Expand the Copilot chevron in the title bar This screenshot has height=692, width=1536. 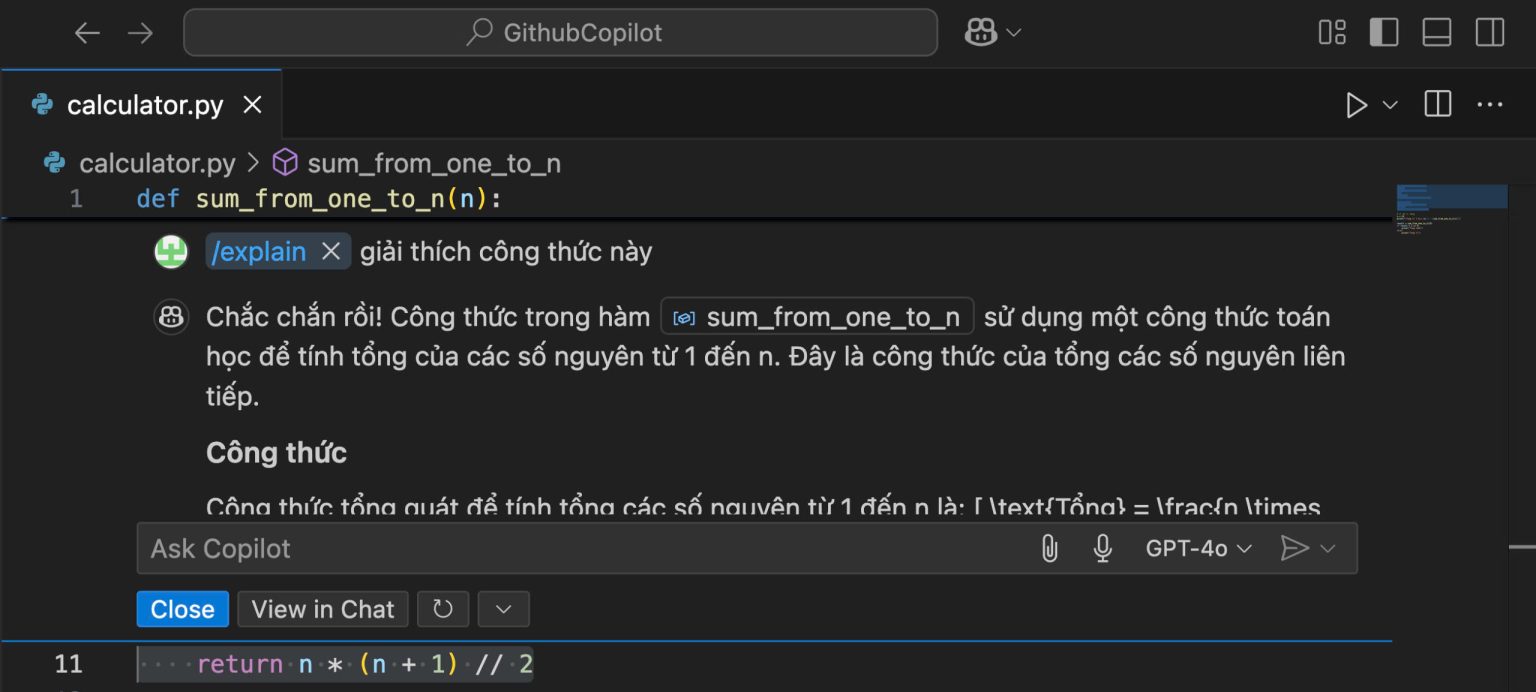coord(1012,32)
